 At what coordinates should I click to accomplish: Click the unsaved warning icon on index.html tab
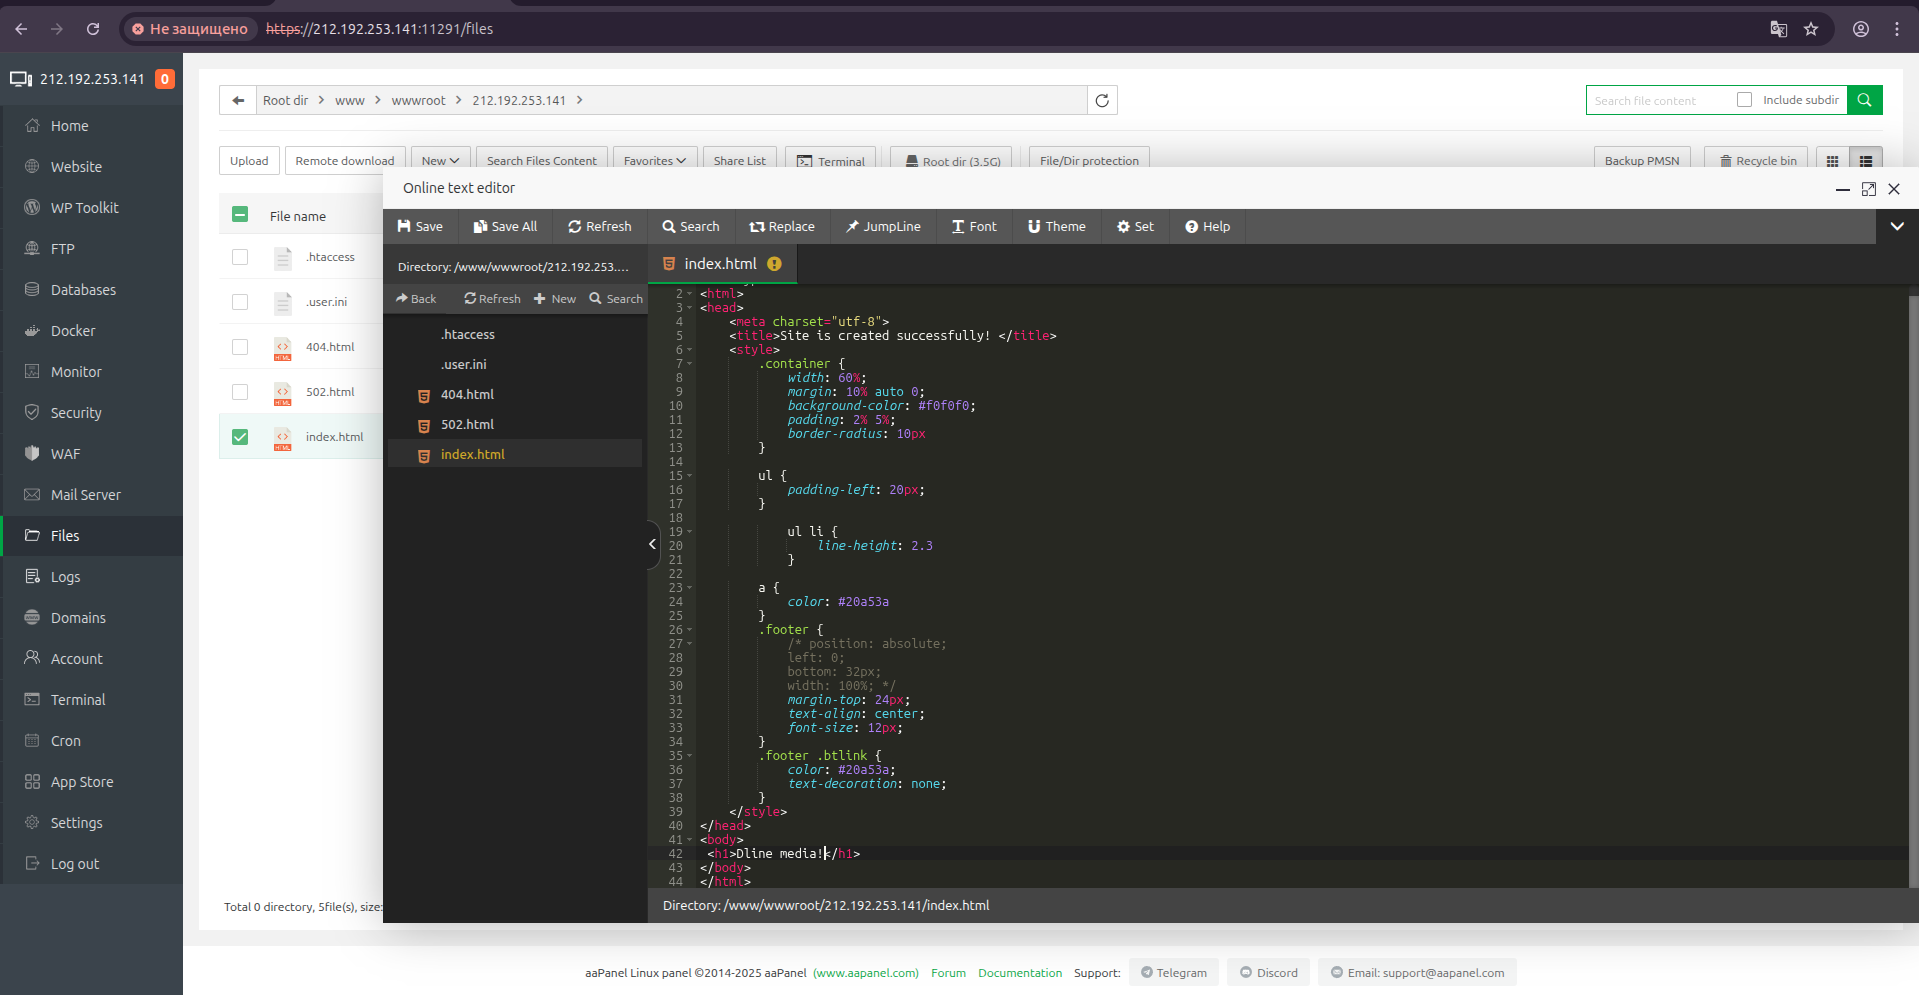click(x=774, y=264)
